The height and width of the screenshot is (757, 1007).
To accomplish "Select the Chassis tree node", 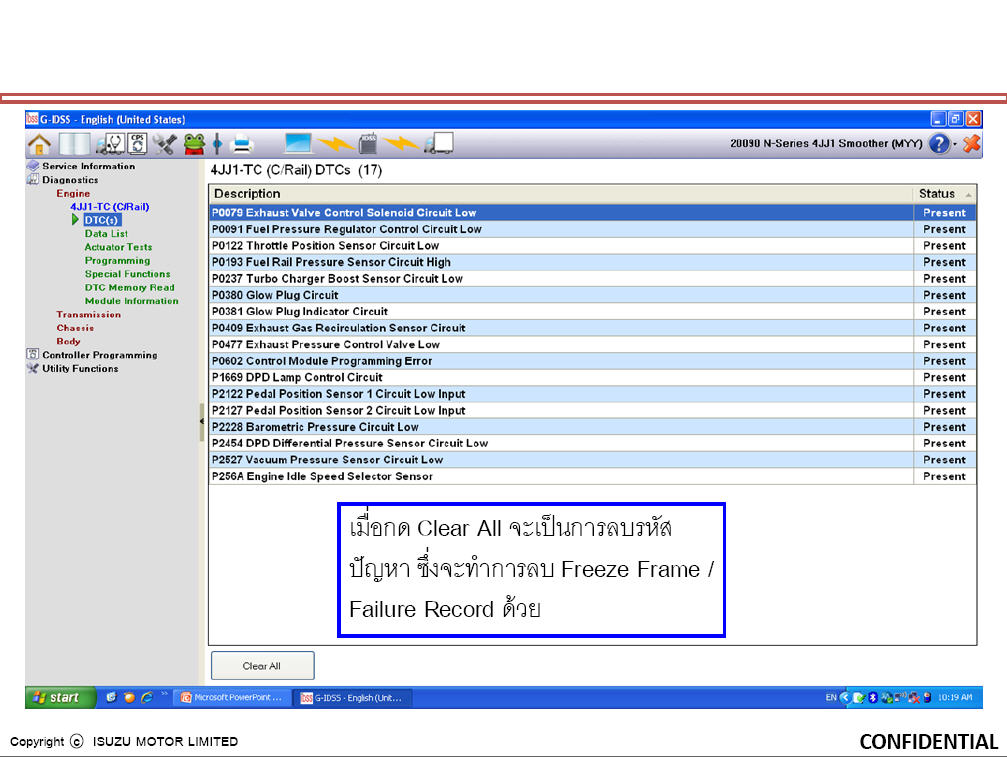I will (x=74, y=328).
